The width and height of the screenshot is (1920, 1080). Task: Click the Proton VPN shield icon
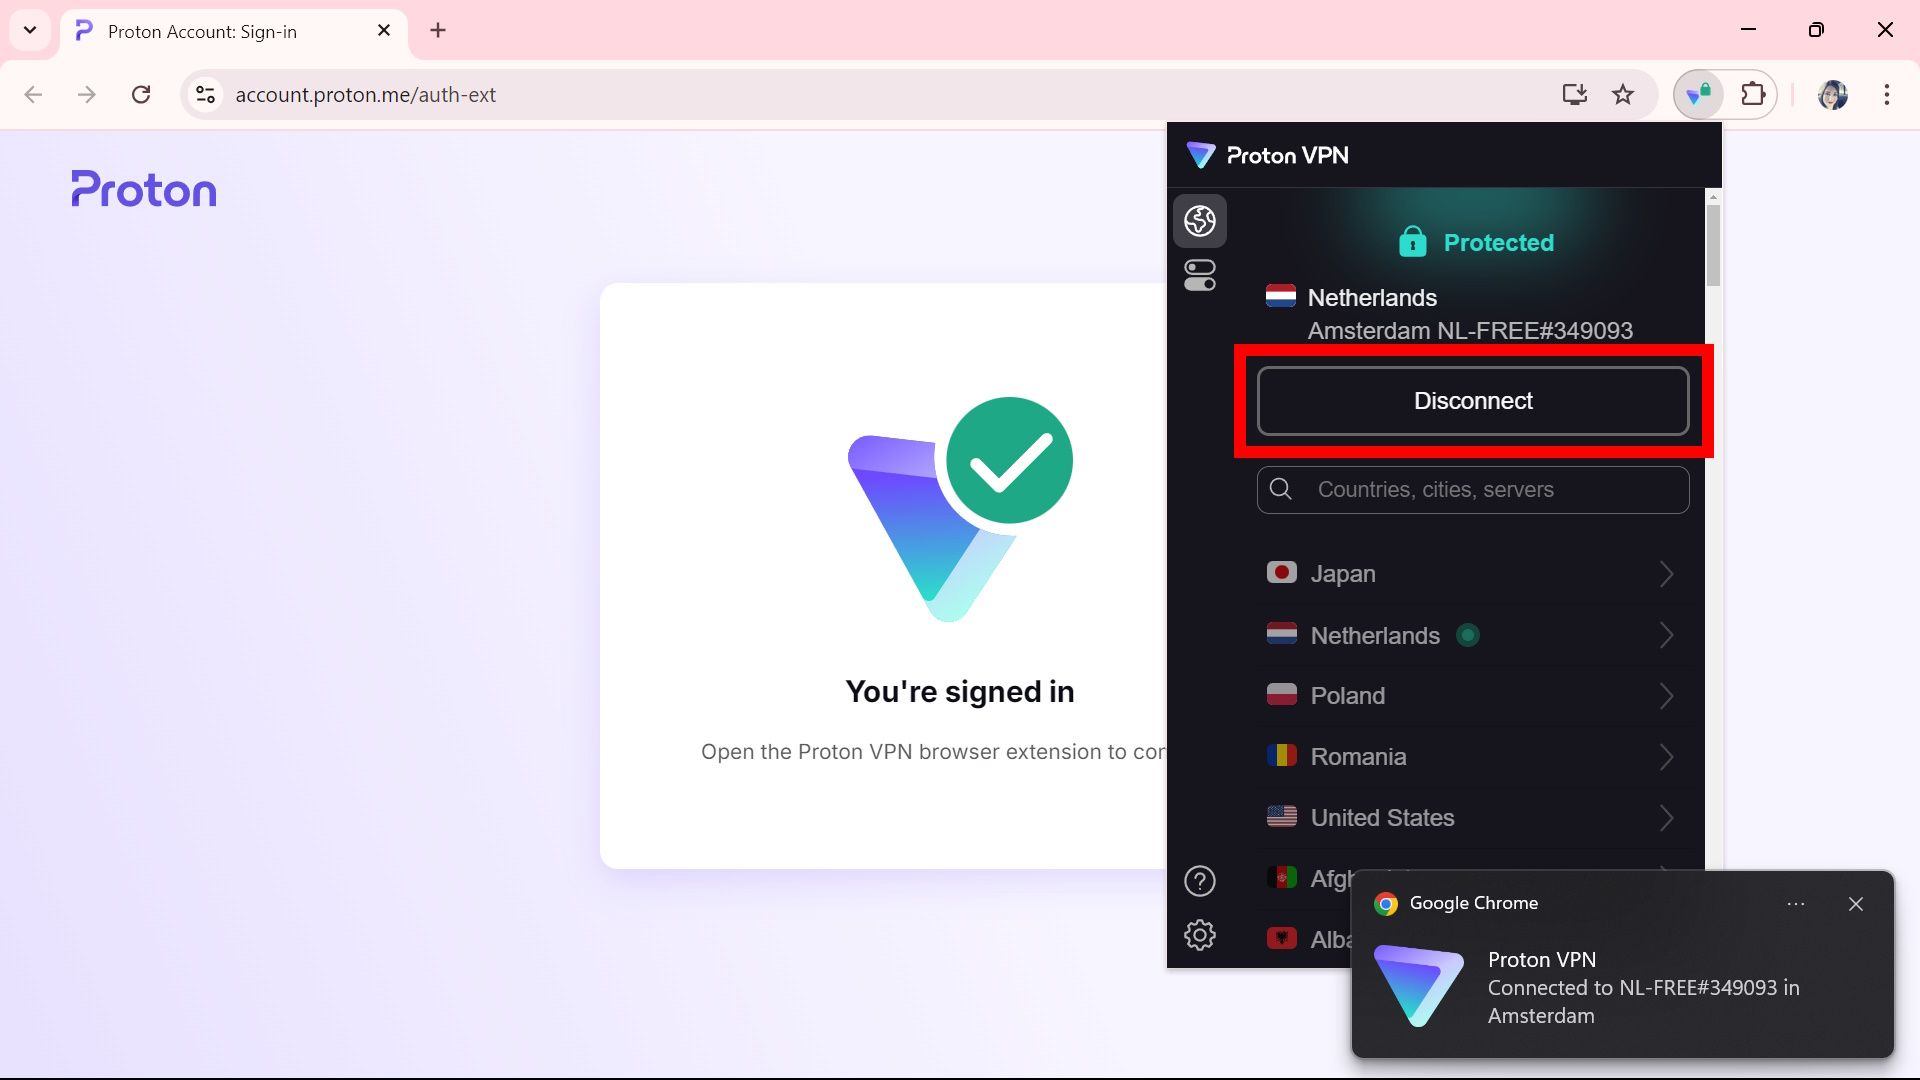point(1698,94)
